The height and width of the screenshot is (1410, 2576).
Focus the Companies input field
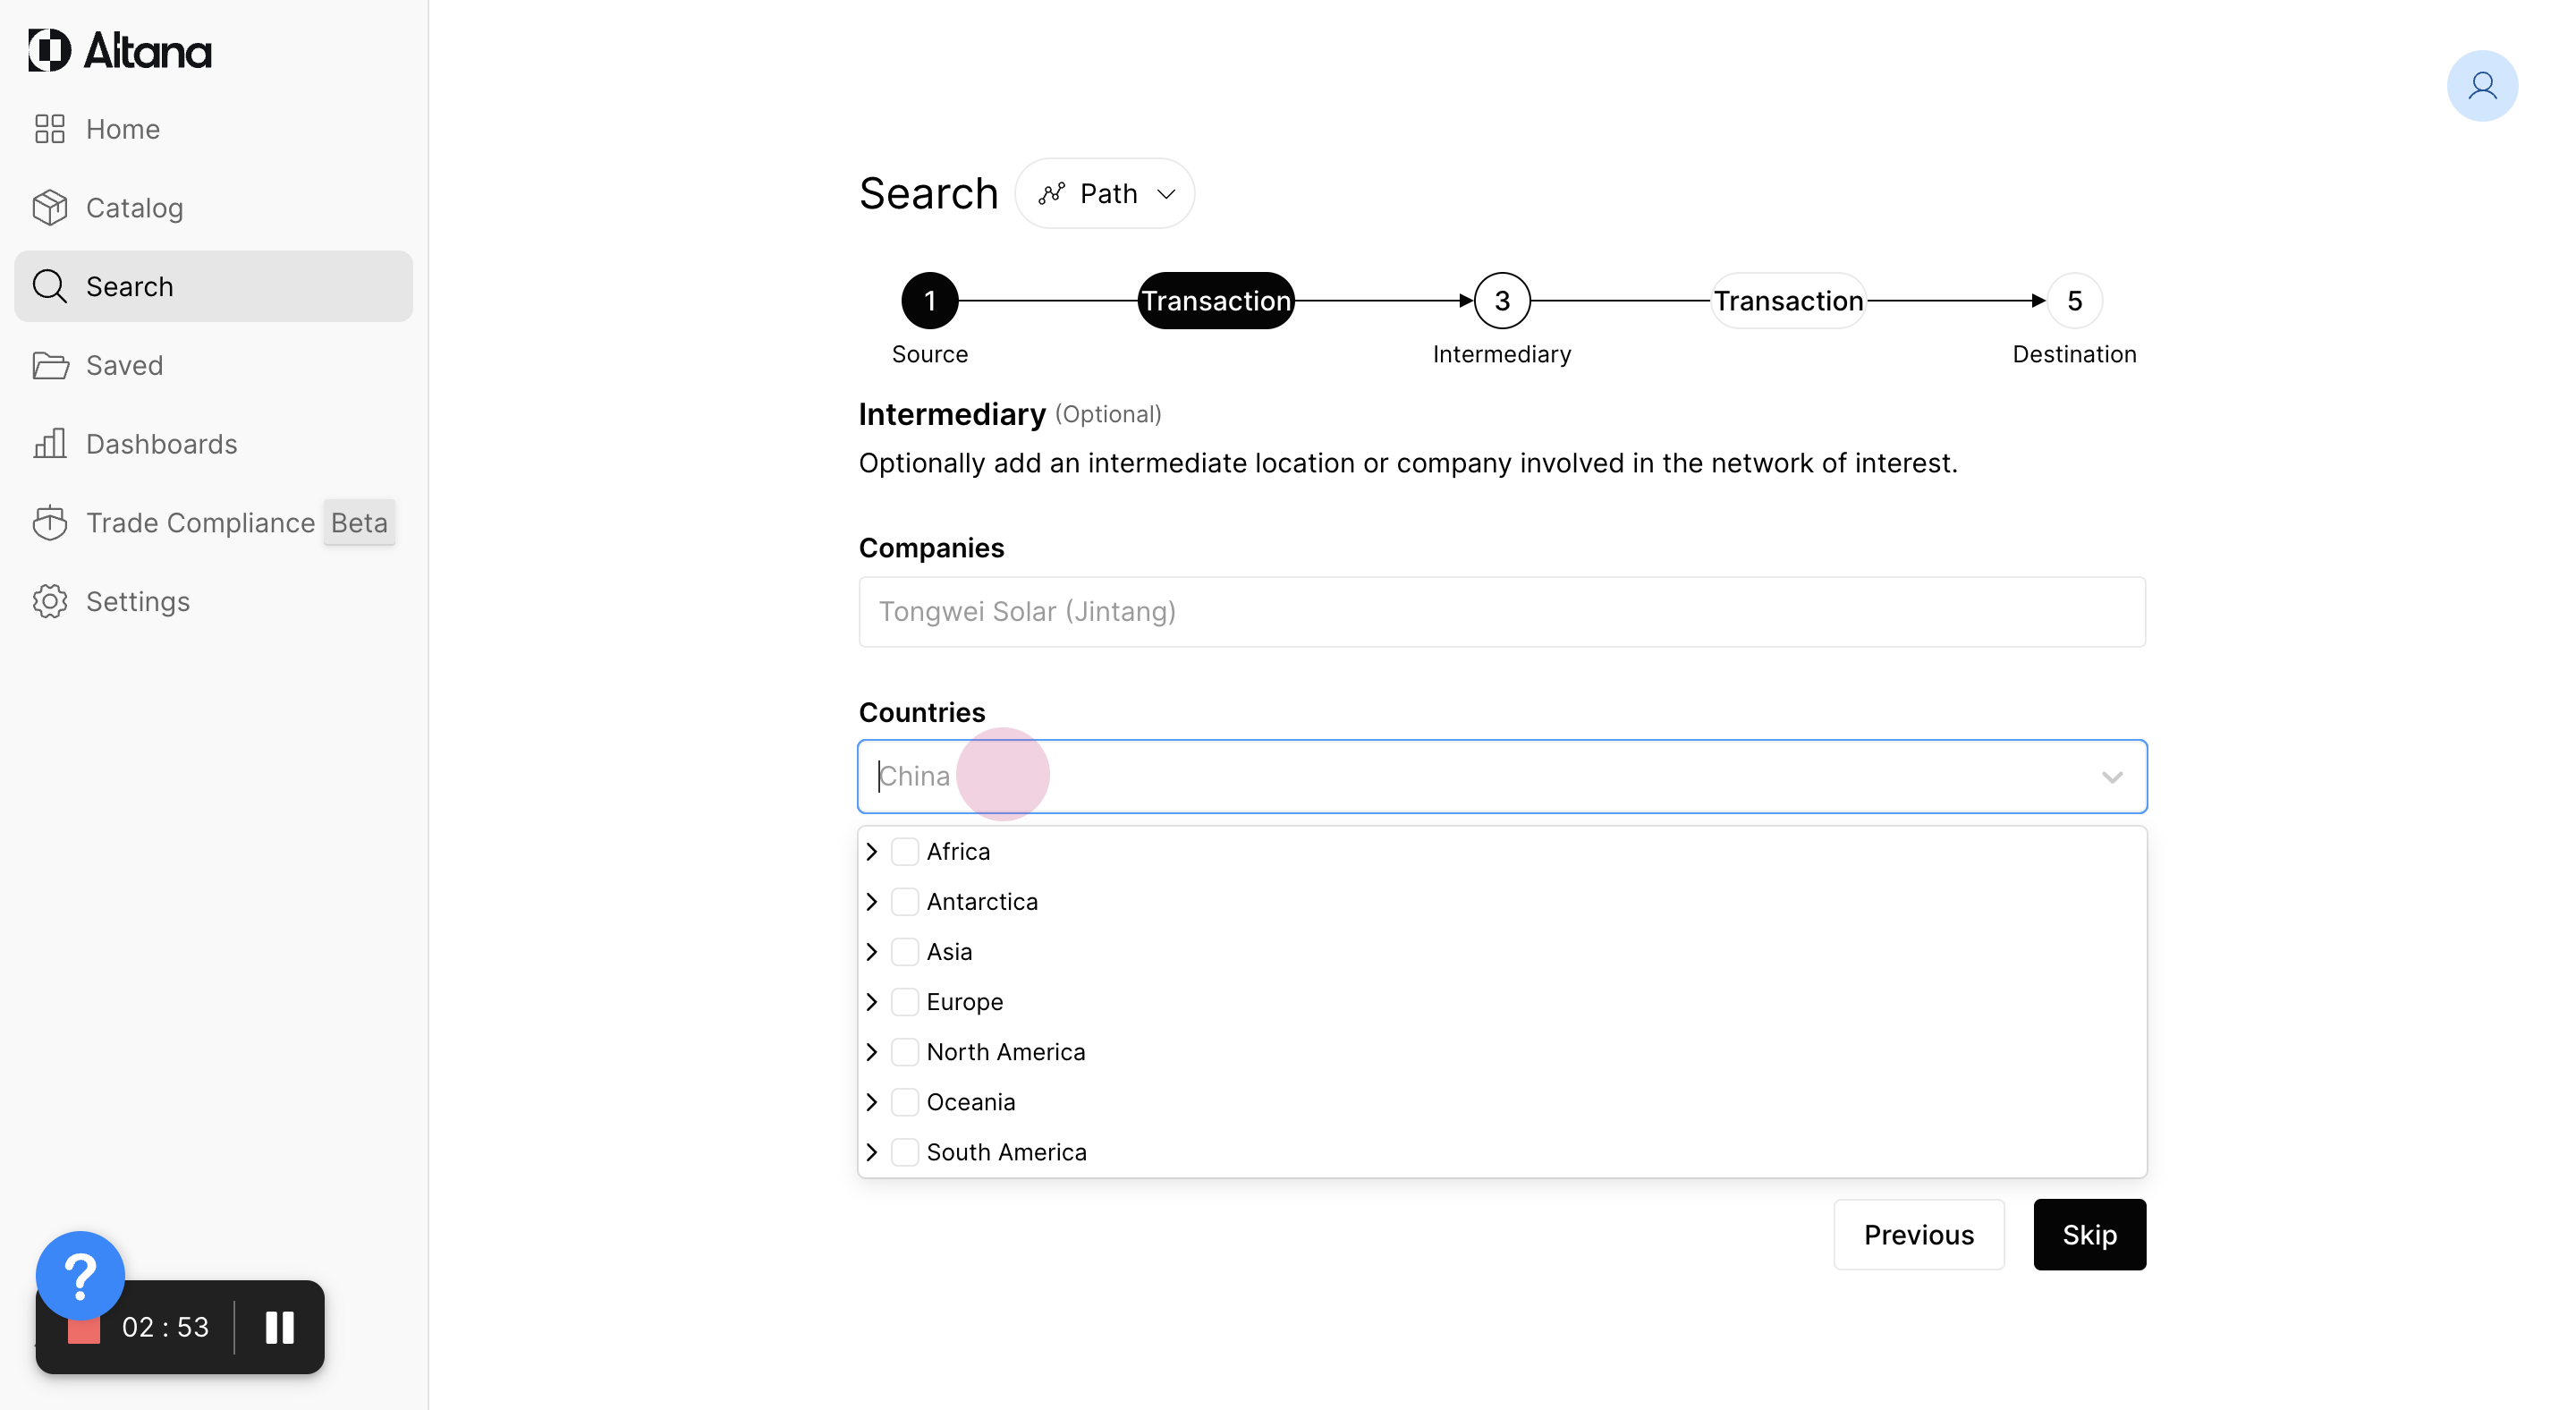tap(1501, 611)
